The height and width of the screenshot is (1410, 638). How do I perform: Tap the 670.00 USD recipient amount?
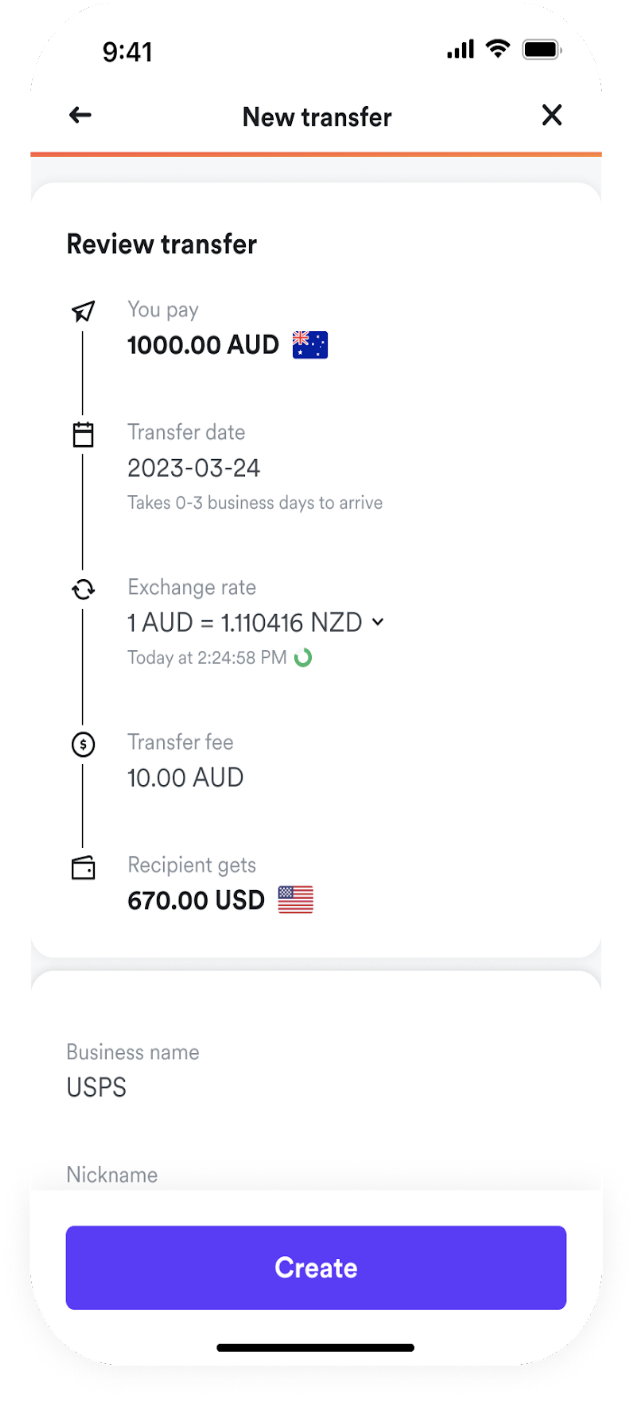click(196, 900)
